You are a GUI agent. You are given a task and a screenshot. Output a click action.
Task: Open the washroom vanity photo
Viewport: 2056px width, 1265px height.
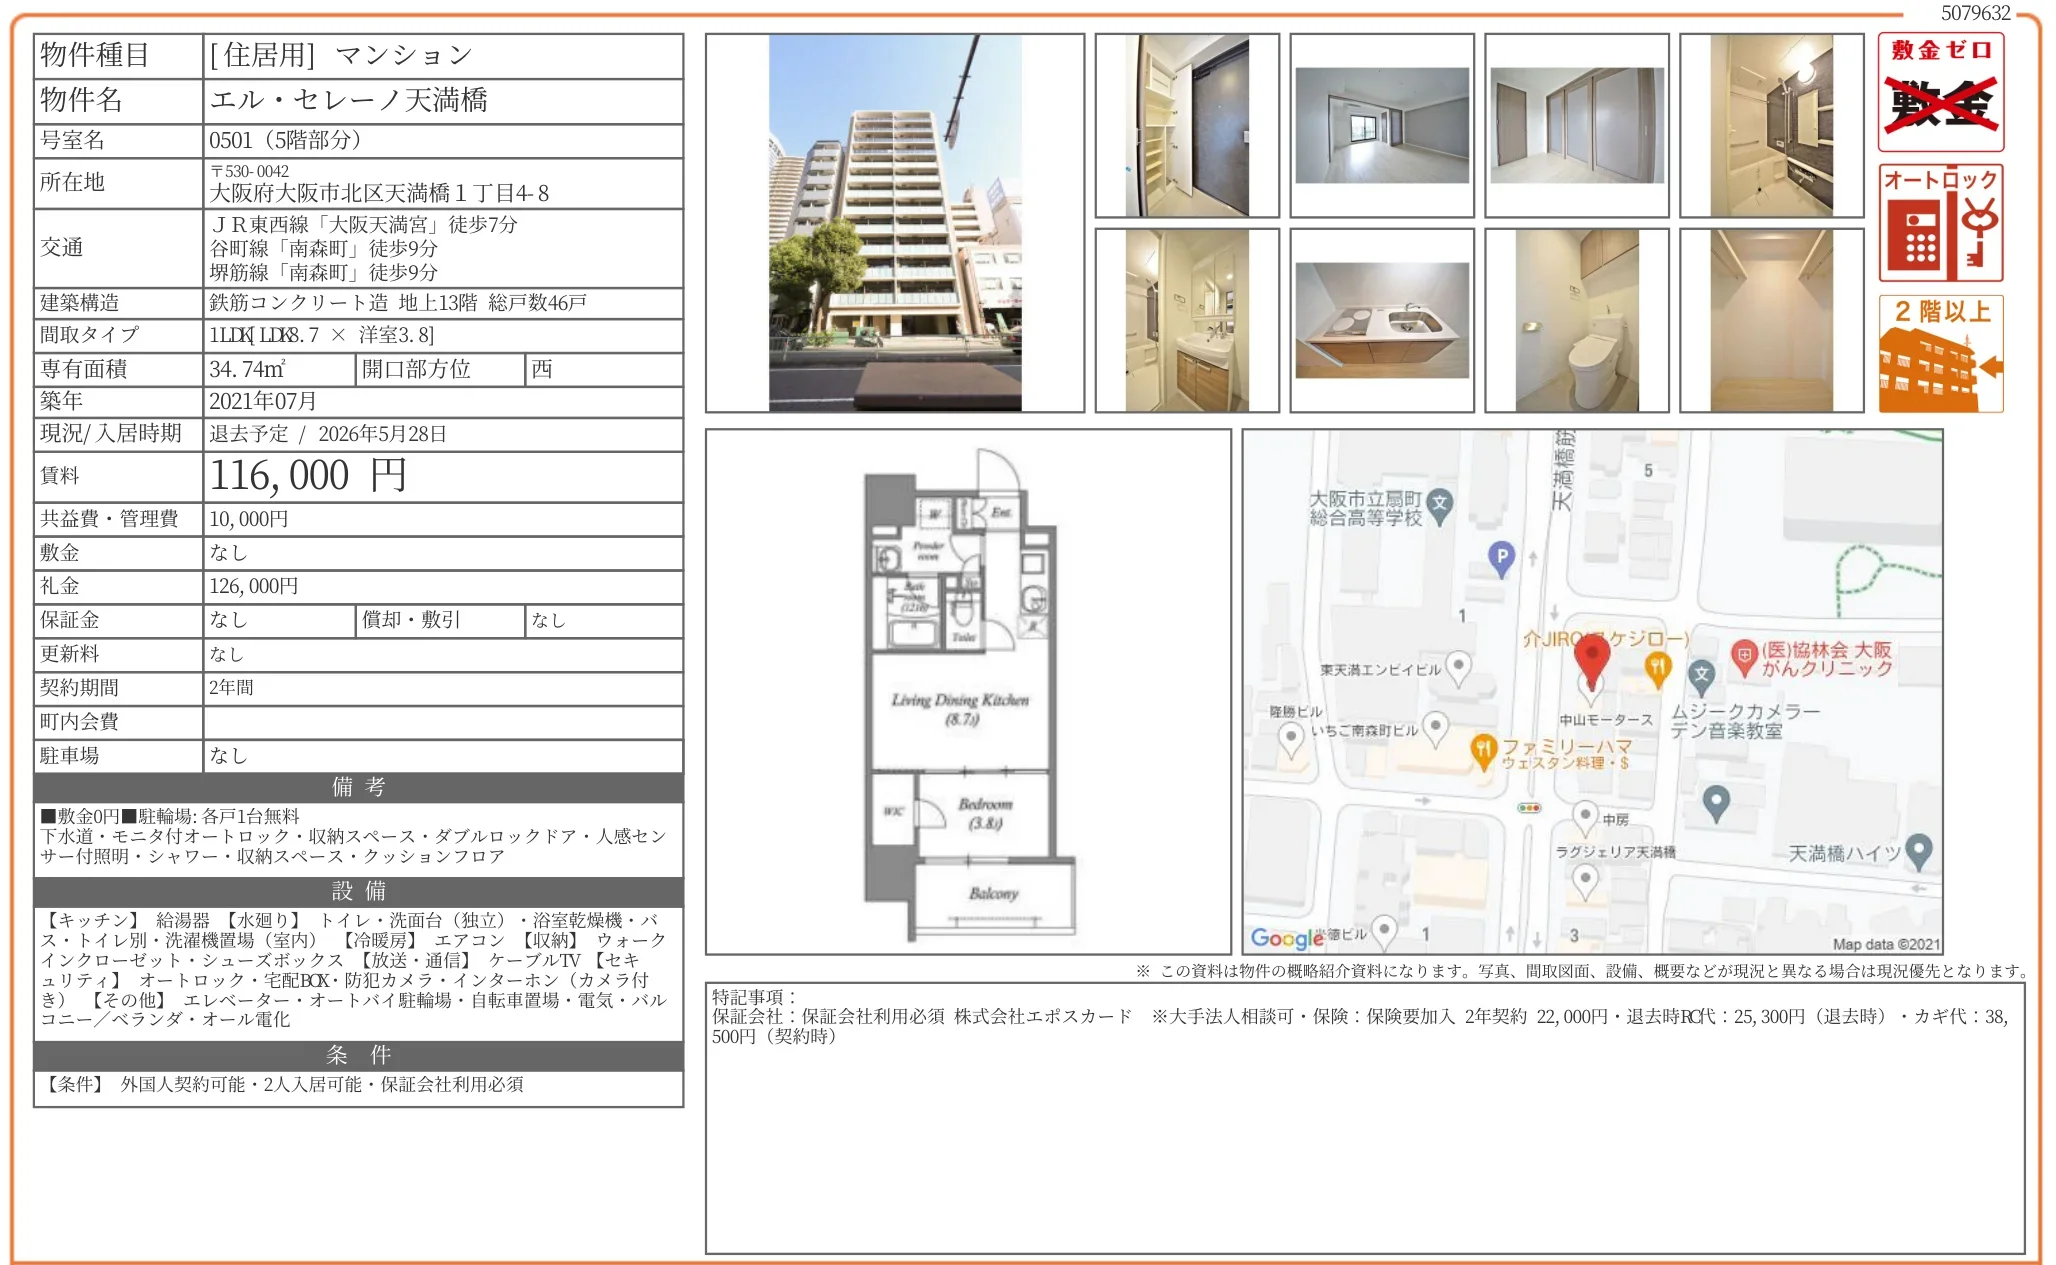[x=1187, y=320]
